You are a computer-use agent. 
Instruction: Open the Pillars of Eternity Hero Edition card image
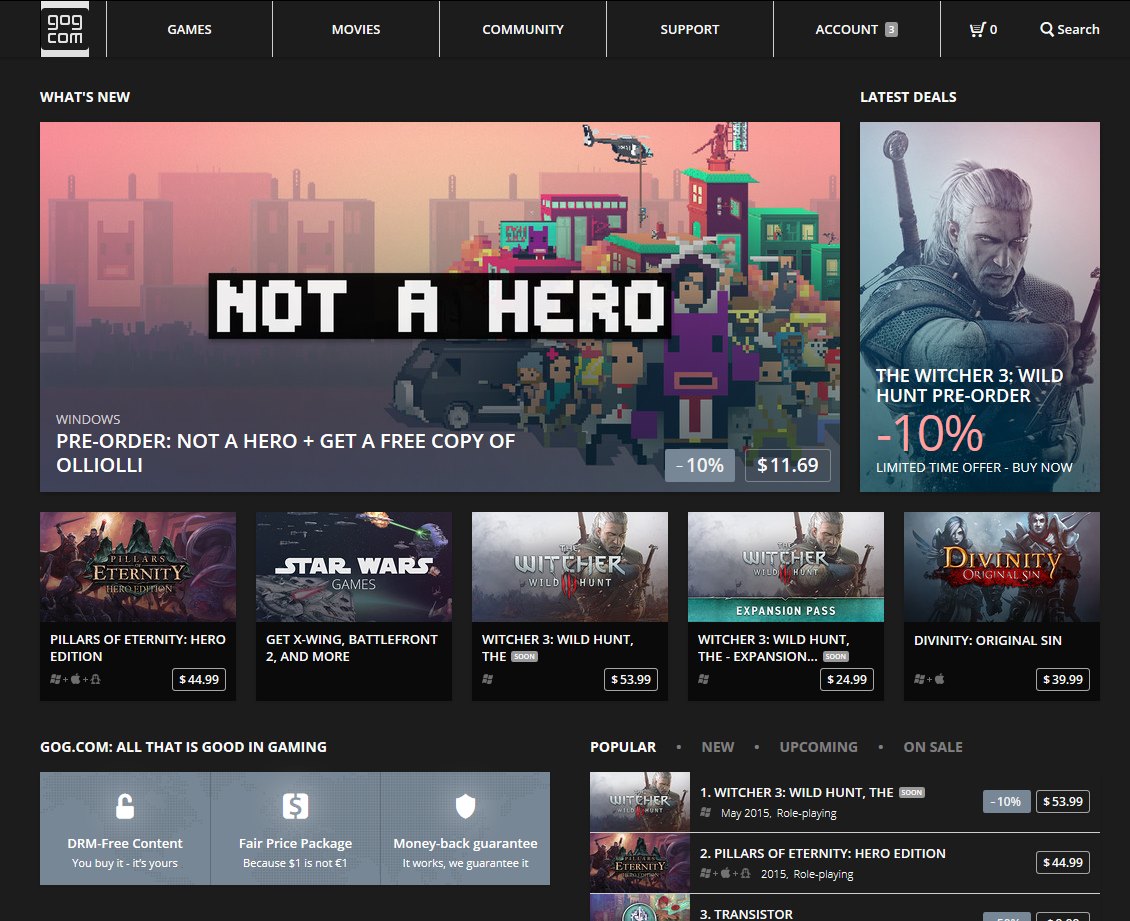point(138,567)
